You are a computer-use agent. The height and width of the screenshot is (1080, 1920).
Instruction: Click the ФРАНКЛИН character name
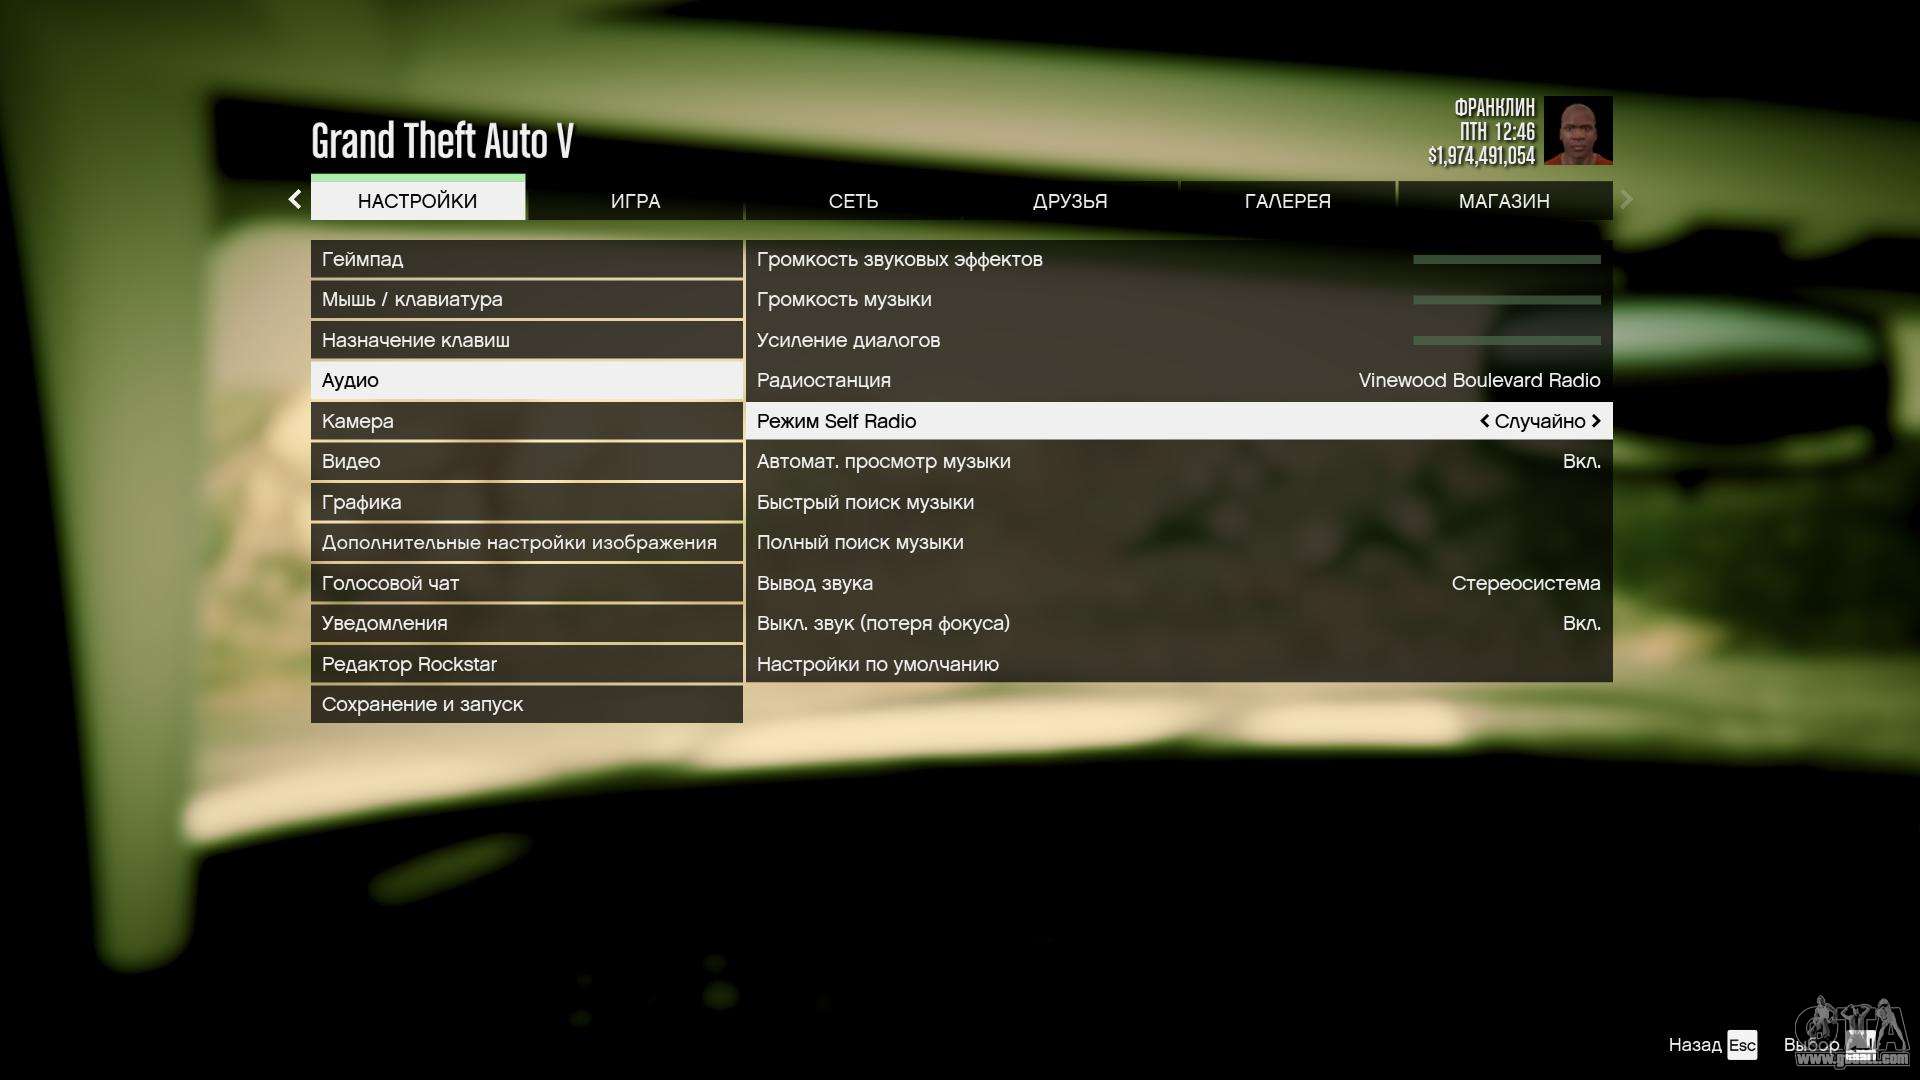[x=1494, y=107]
